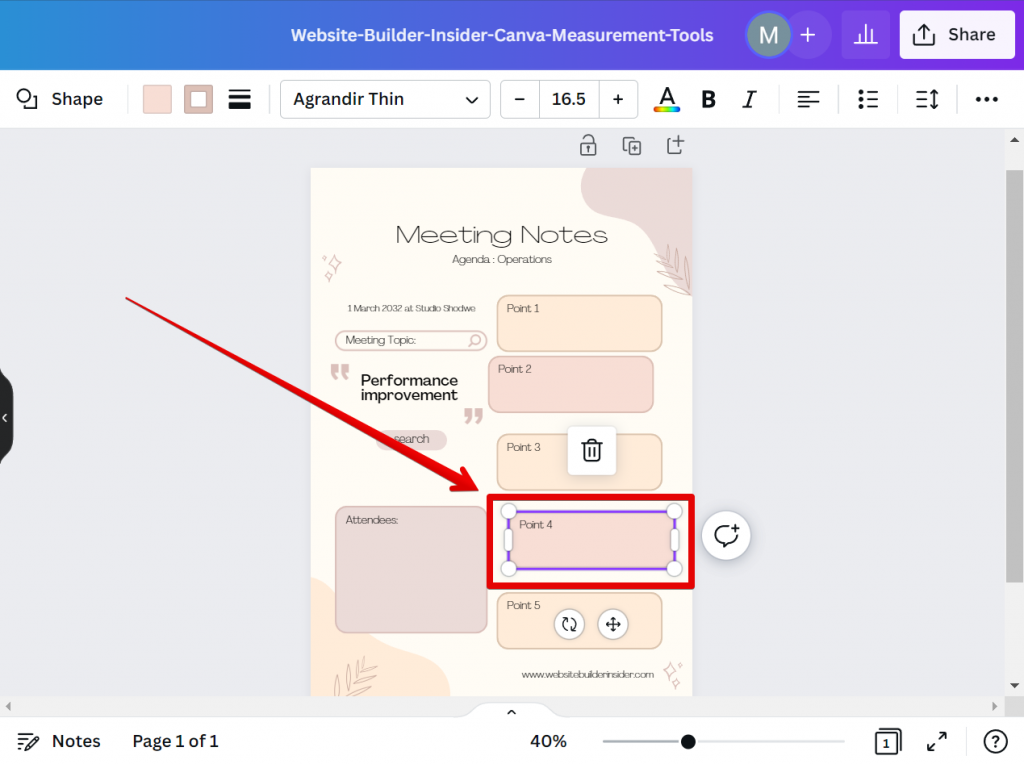
Task: Increase font size with the plus stepper
Action: (x=618, y=98)
